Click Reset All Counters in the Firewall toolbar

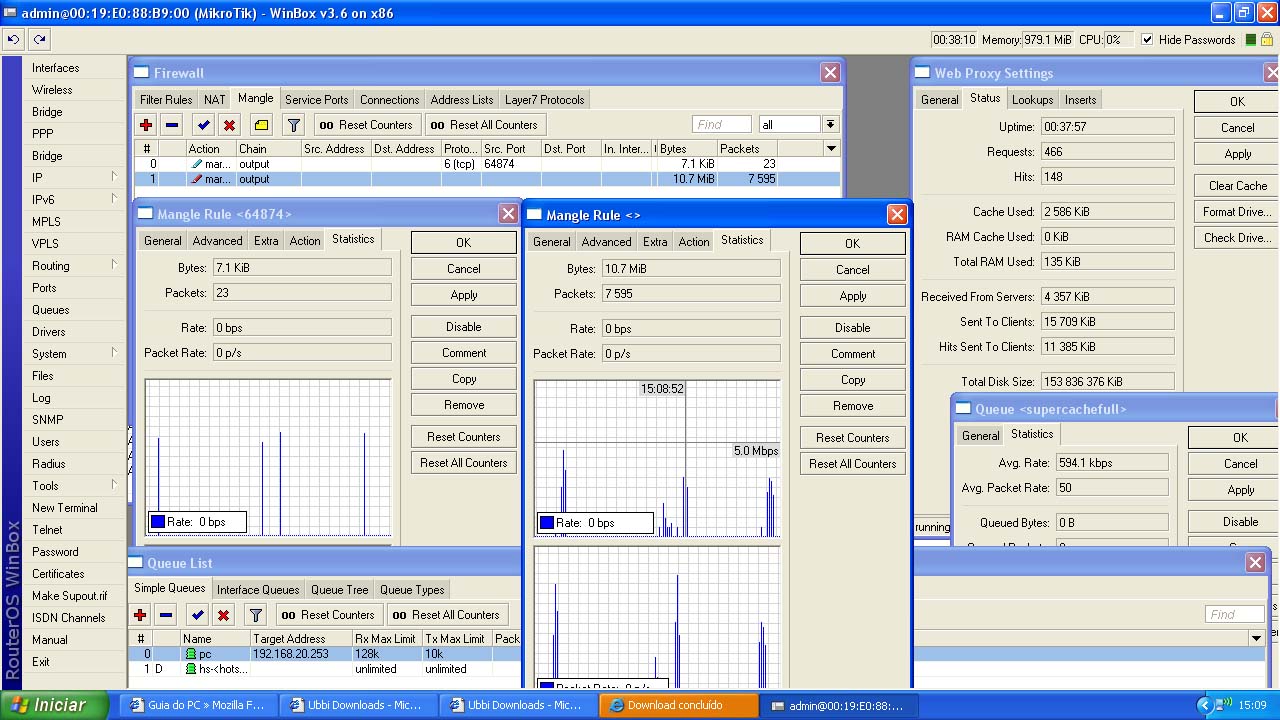484,125
